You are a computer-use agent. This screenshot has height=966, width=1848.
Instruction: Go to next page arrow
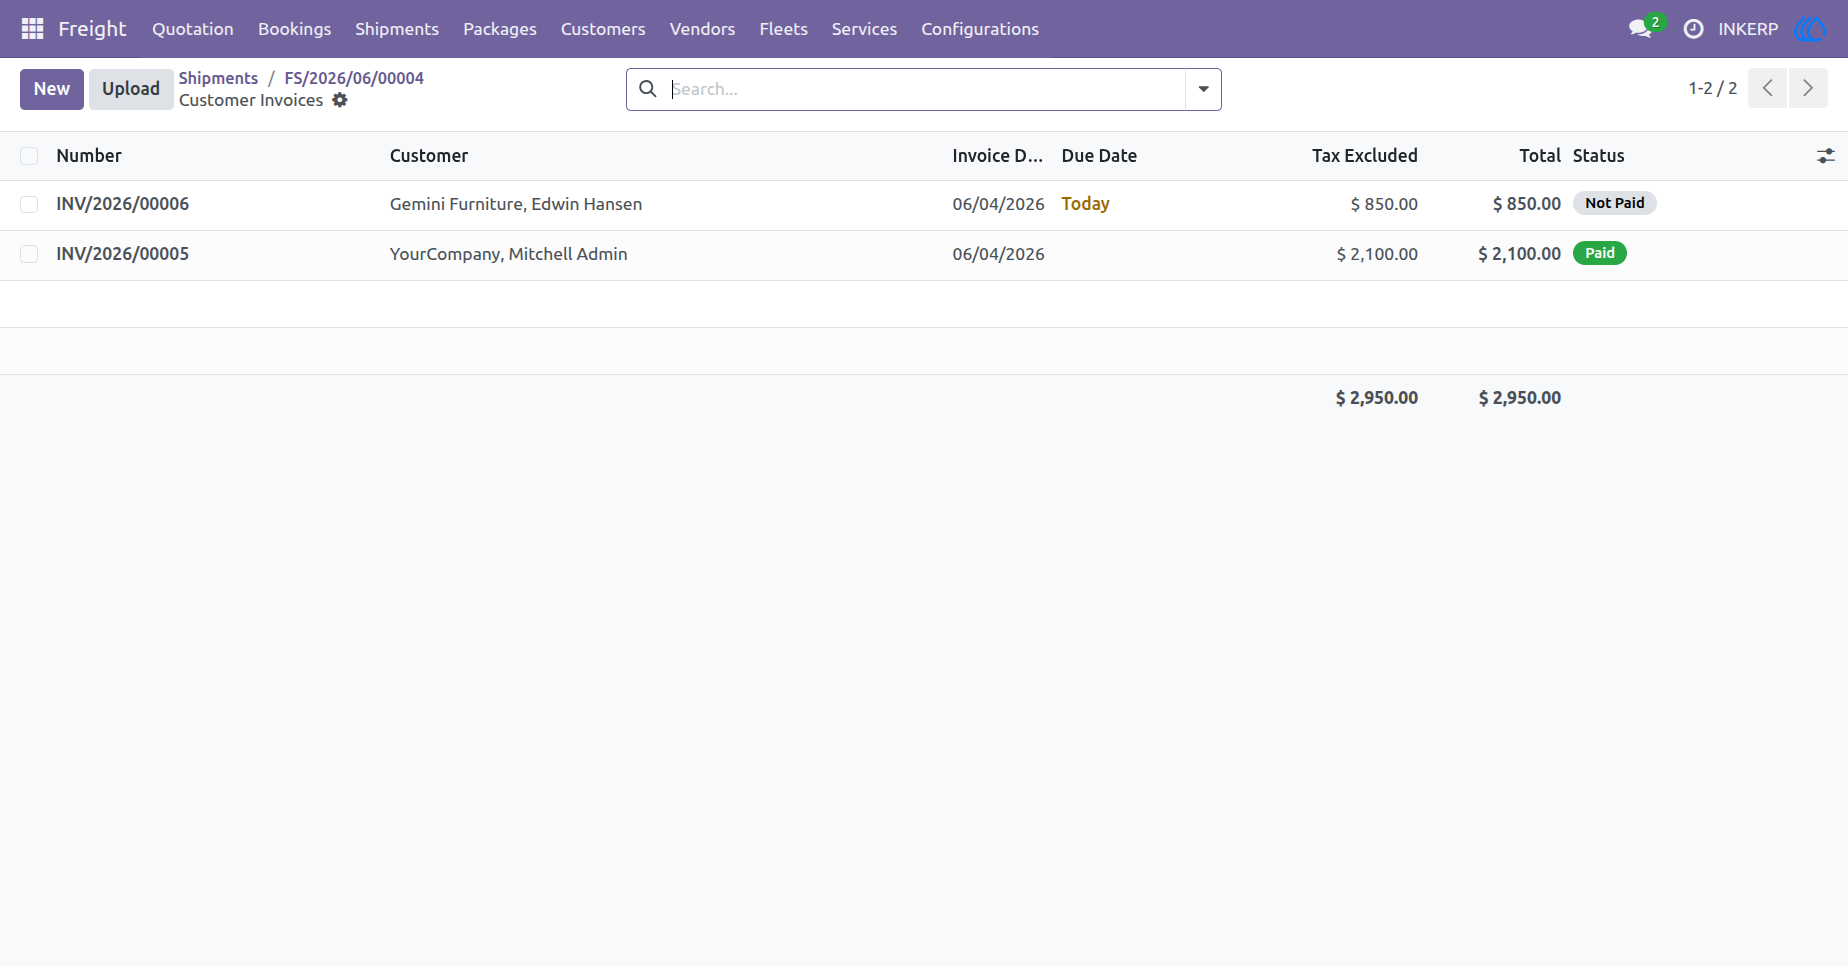pyautogui.click(x=1808, y=88)
